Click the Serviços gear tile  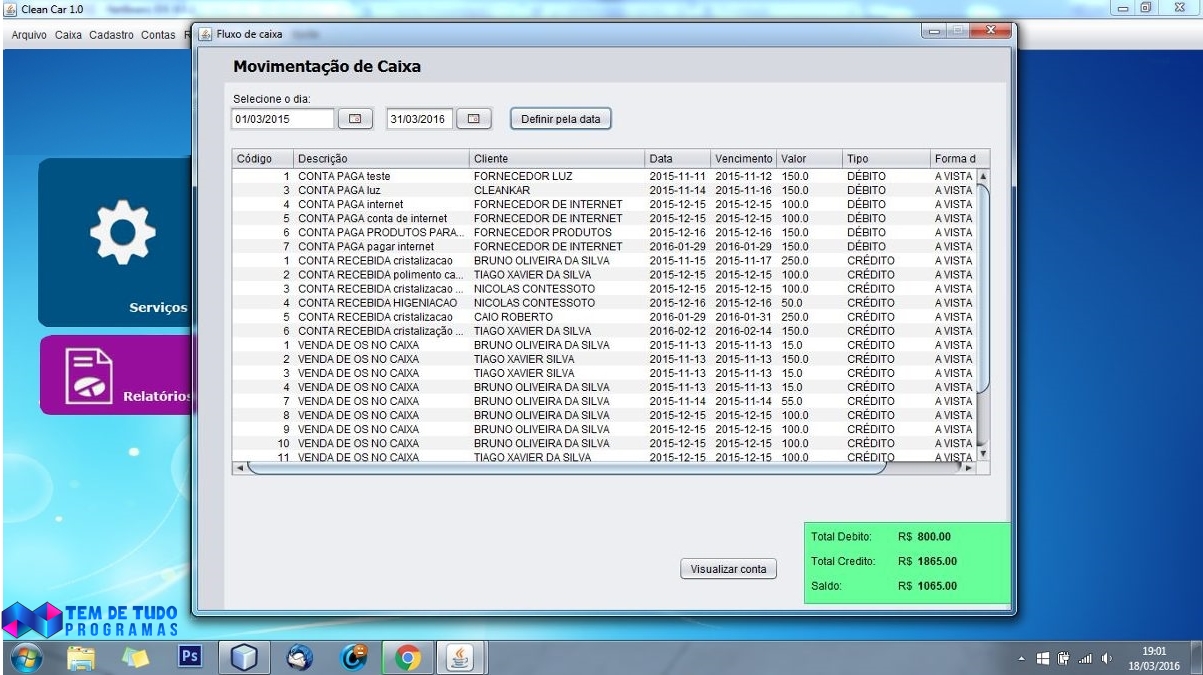pyautogui.click(x=115, y=241)
